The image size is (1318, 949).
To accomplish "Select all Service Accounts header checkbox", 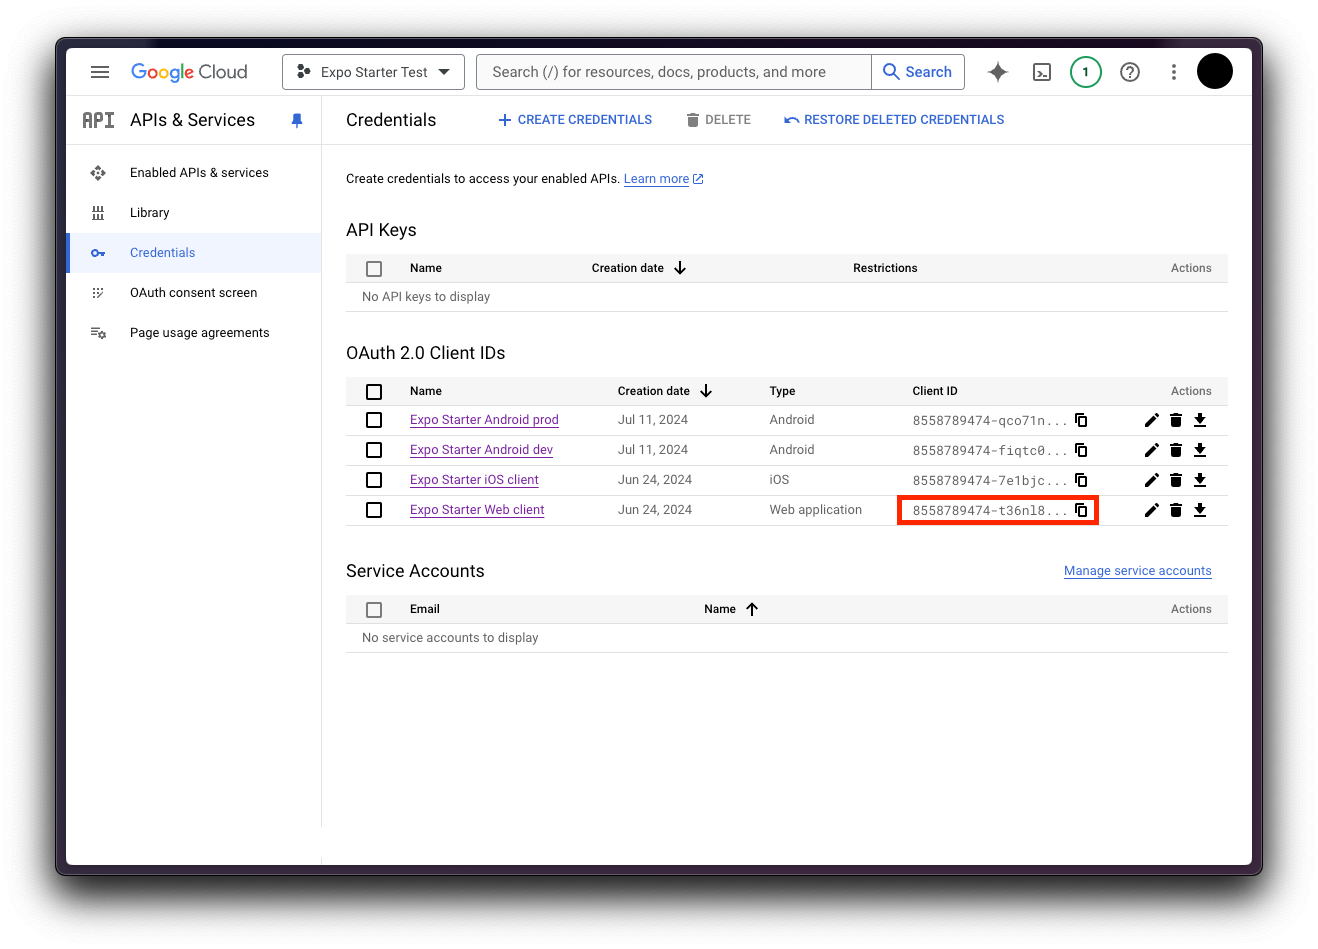I will click(374, 610).
